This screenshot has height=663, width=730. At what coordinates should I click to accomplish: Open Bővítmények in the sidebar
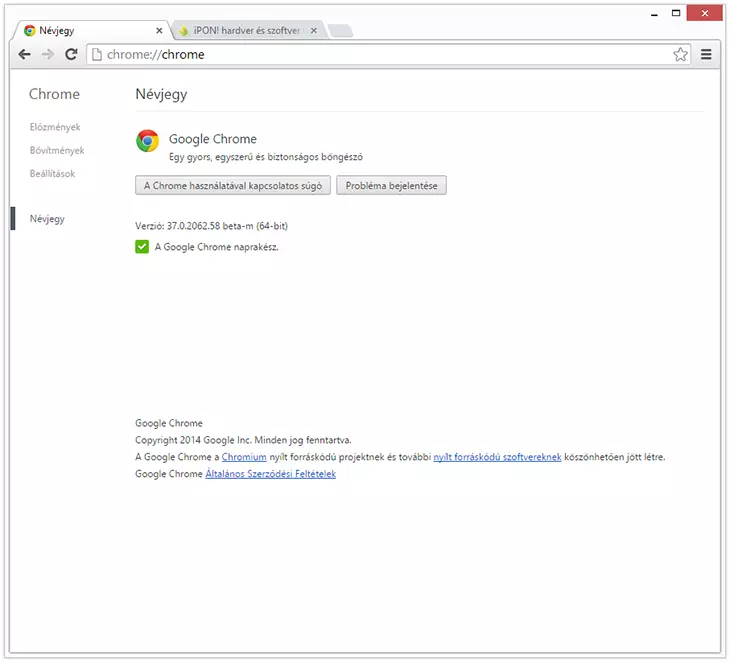point(57,150)
